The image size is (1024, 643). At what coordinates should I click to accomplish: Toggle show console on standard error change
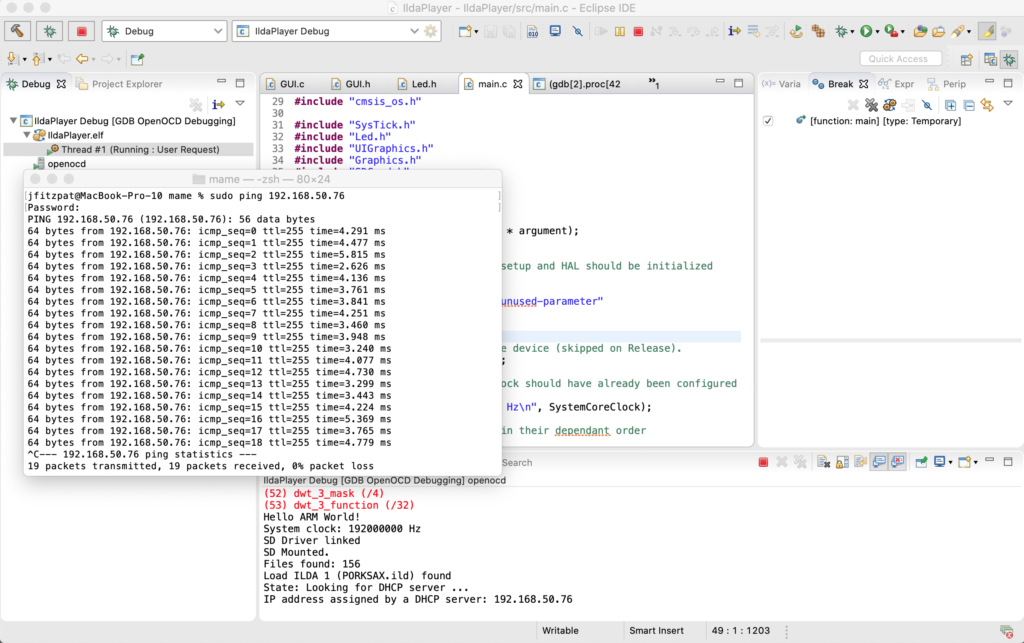coord(897,462)
